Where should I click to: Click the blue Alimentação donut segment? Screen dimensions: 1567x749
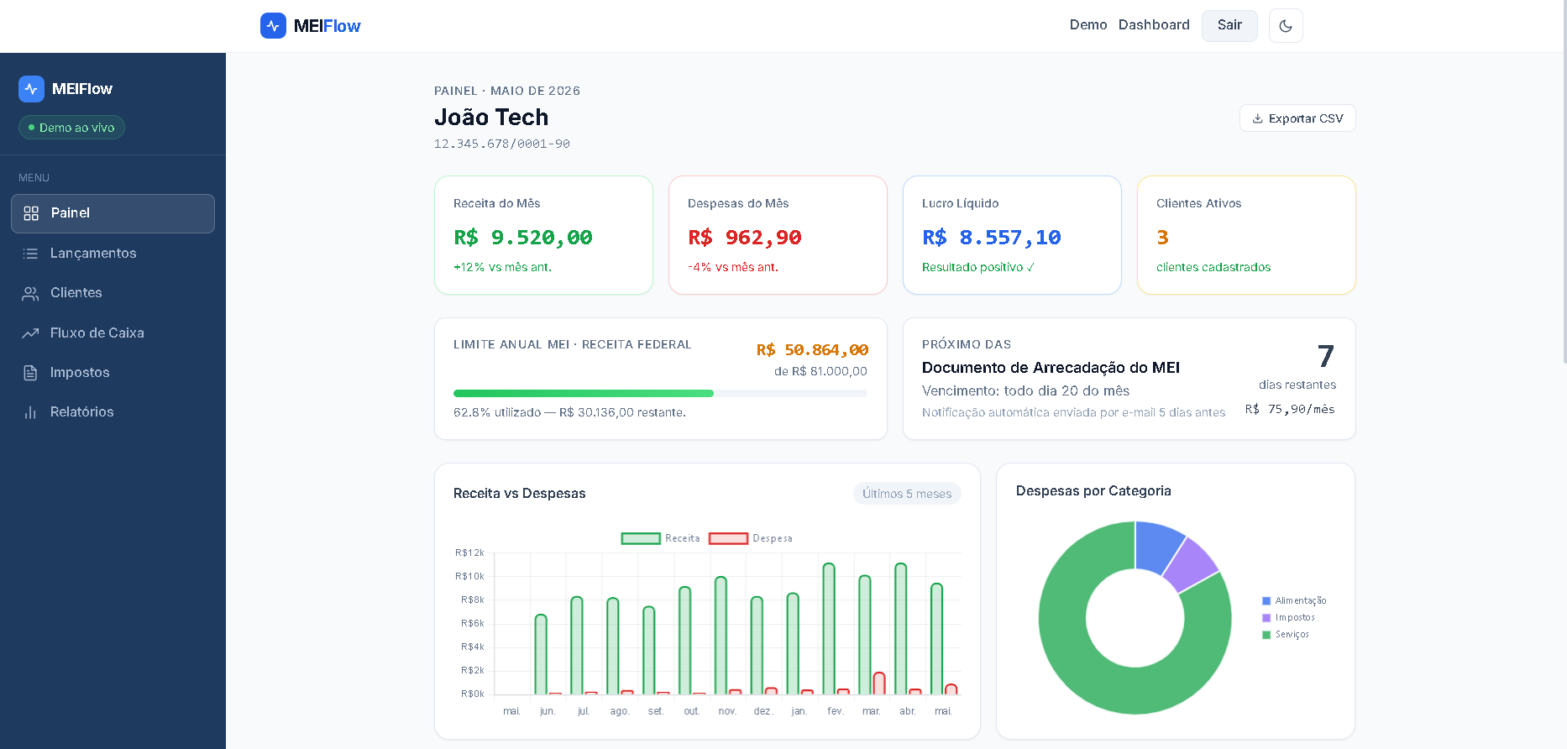click(1156, 546)
